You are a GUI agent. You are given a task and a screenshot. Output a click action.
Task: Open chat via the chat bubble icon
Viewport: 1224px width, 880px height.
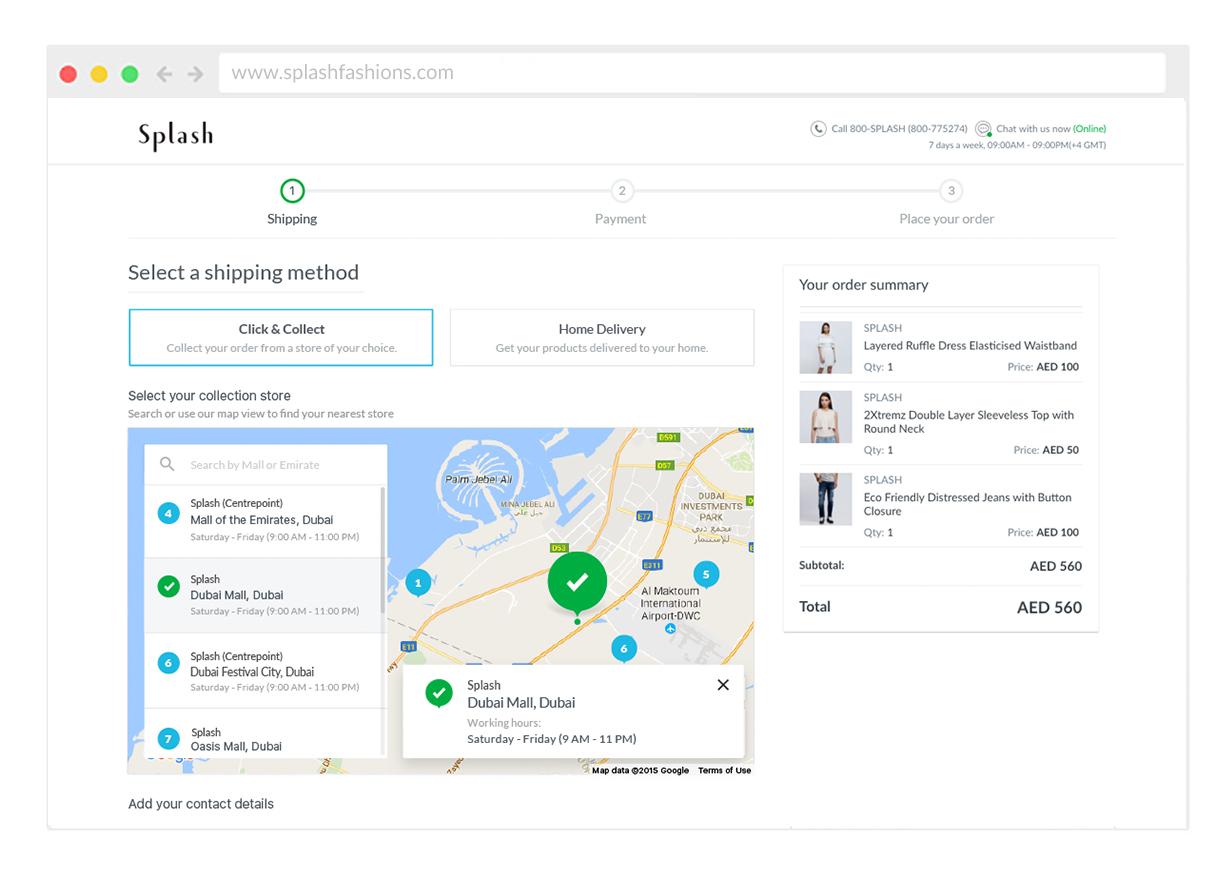pos(983,129)
